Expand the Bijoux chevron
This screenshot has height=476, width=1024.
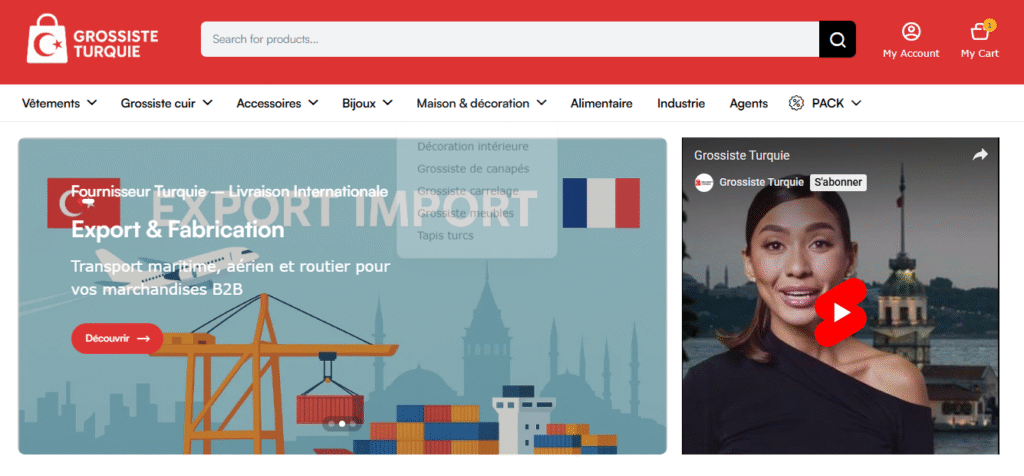[387, 103]
